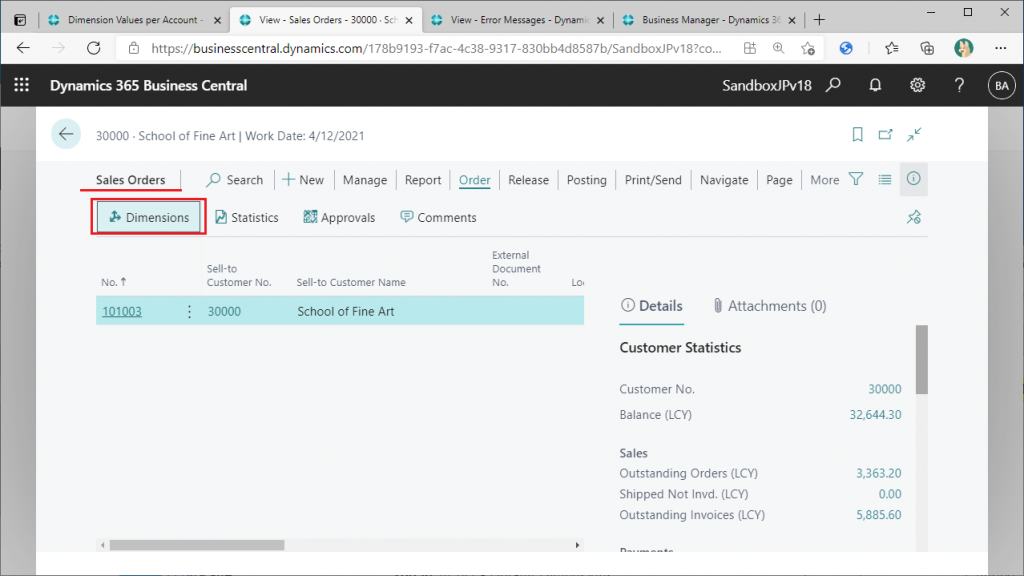Switch to Attachments (0) tab
This screenshot has height=576, width=1024.
[769, 306]
